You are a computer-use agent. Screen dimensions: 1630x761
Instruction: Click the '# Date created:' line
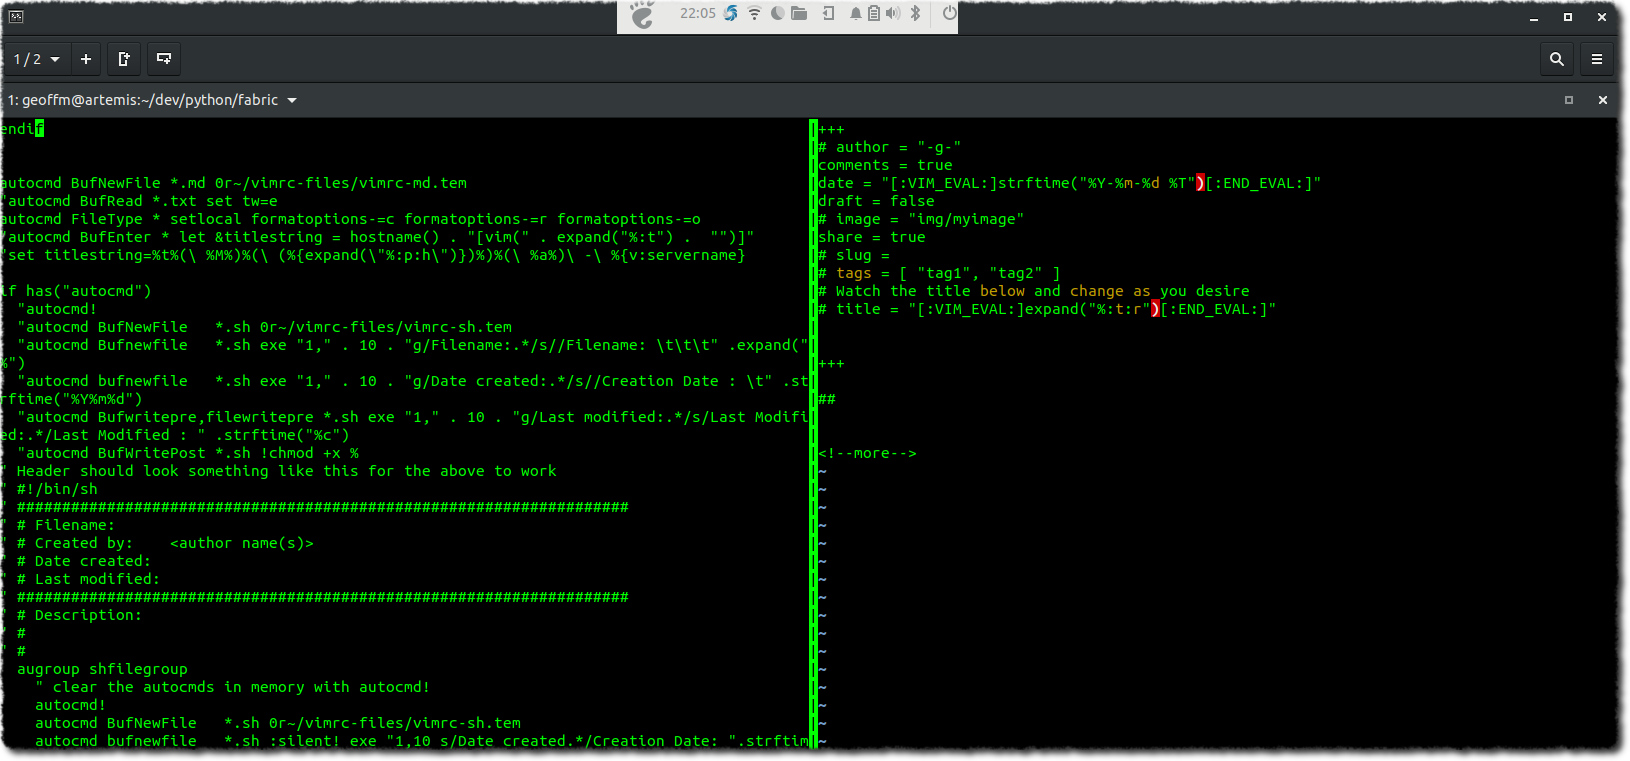click(77, 561)
